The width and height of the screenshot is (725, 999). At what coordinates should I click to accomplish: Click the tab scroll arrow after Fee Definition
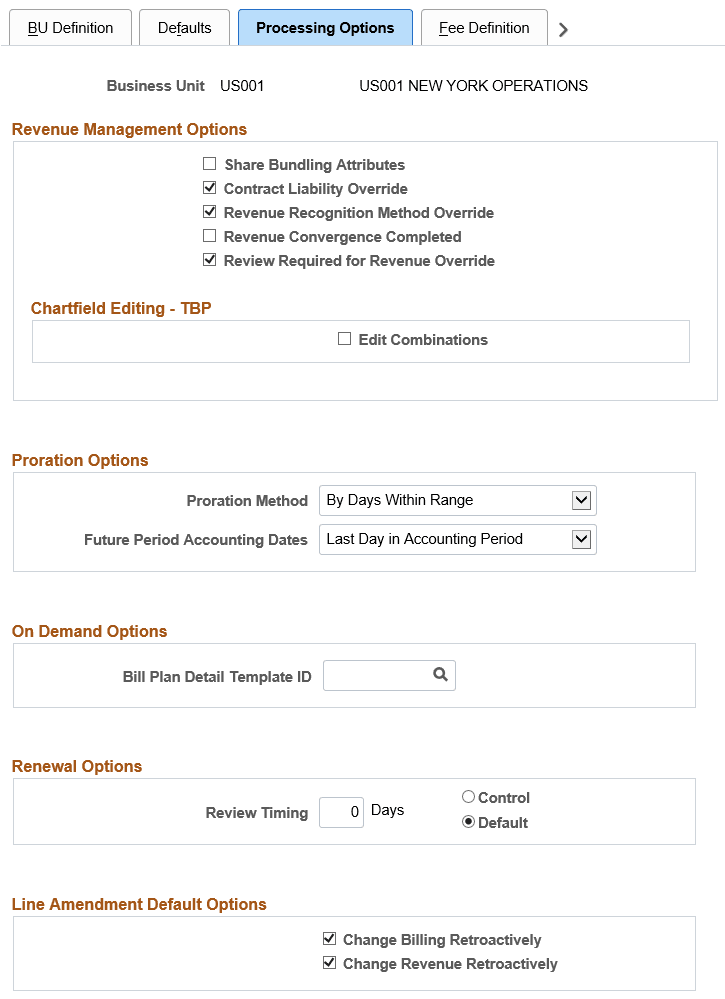(x=562, y=29)
